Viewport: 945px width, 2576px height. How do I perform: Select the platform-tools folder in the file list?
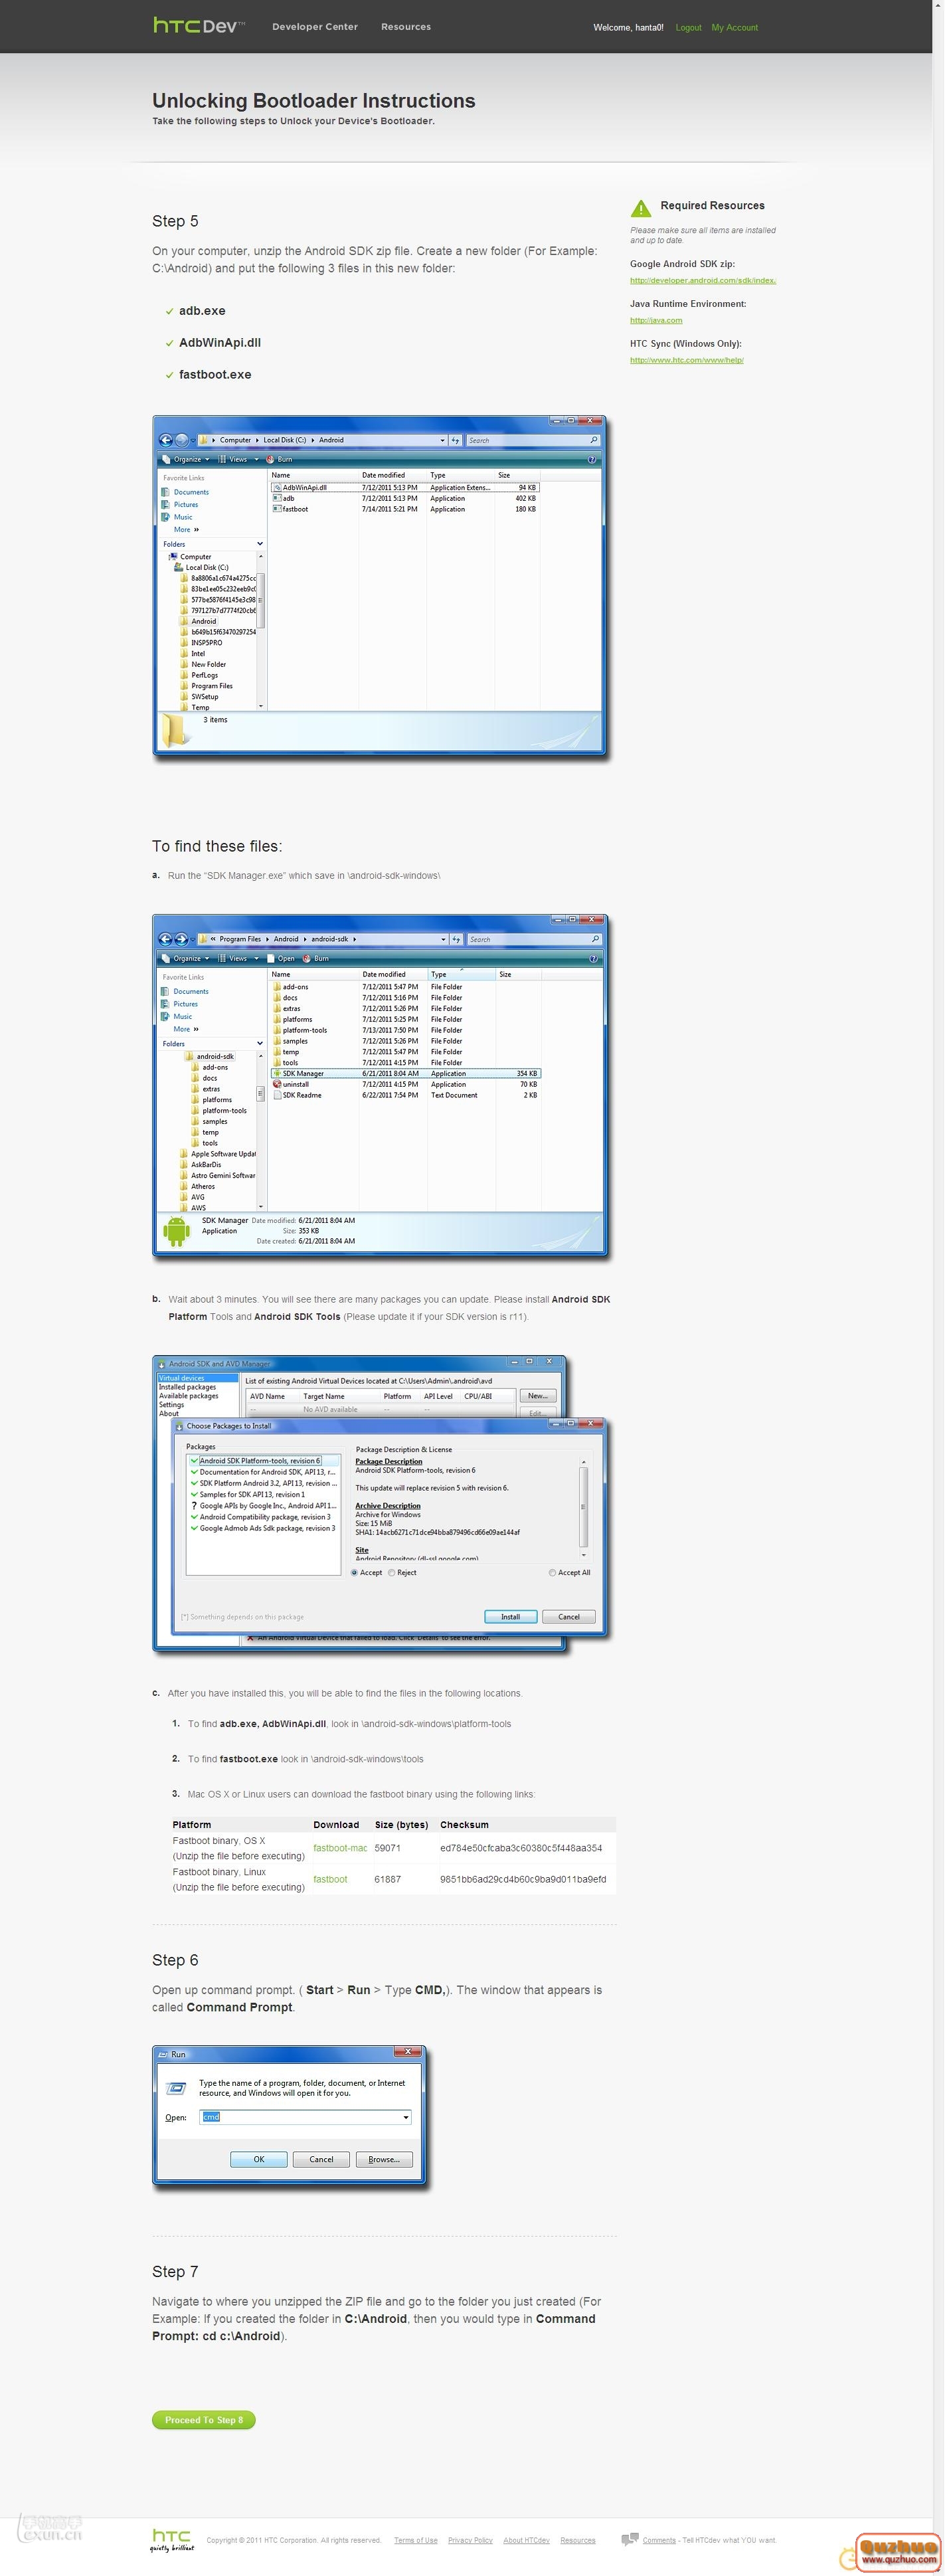coord(405,1030)
